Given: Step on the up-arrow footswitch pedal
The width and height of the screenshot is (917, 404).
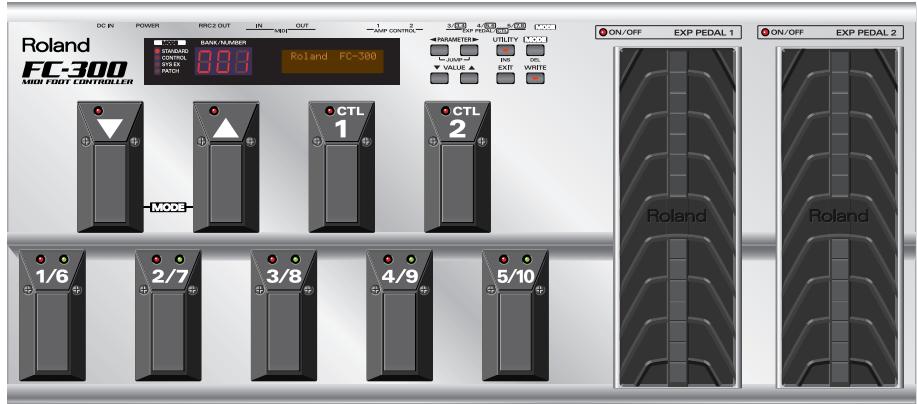Looking at the screenshot, I should click(x=226, y=167).
